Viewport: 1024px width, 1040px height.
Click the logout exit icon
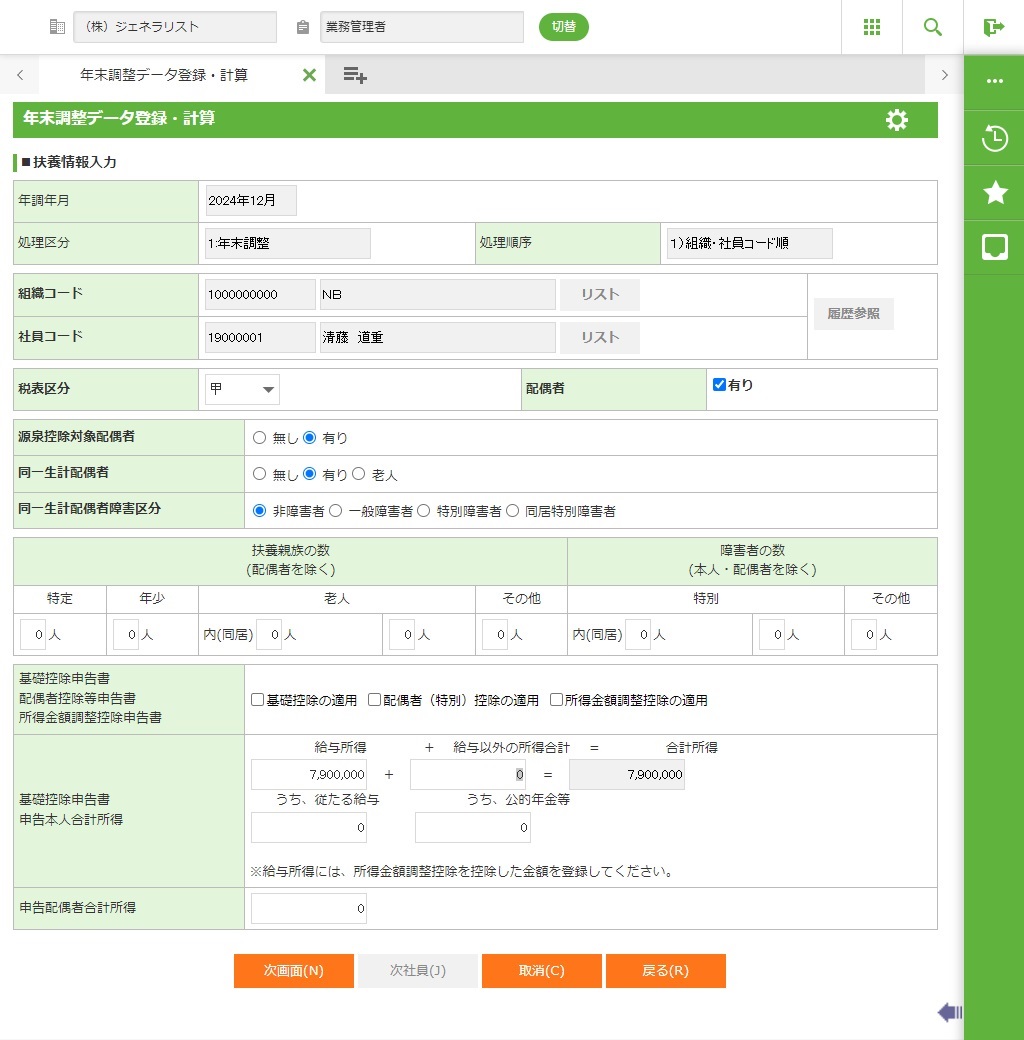pyautogui.click(x=993, y=27)
